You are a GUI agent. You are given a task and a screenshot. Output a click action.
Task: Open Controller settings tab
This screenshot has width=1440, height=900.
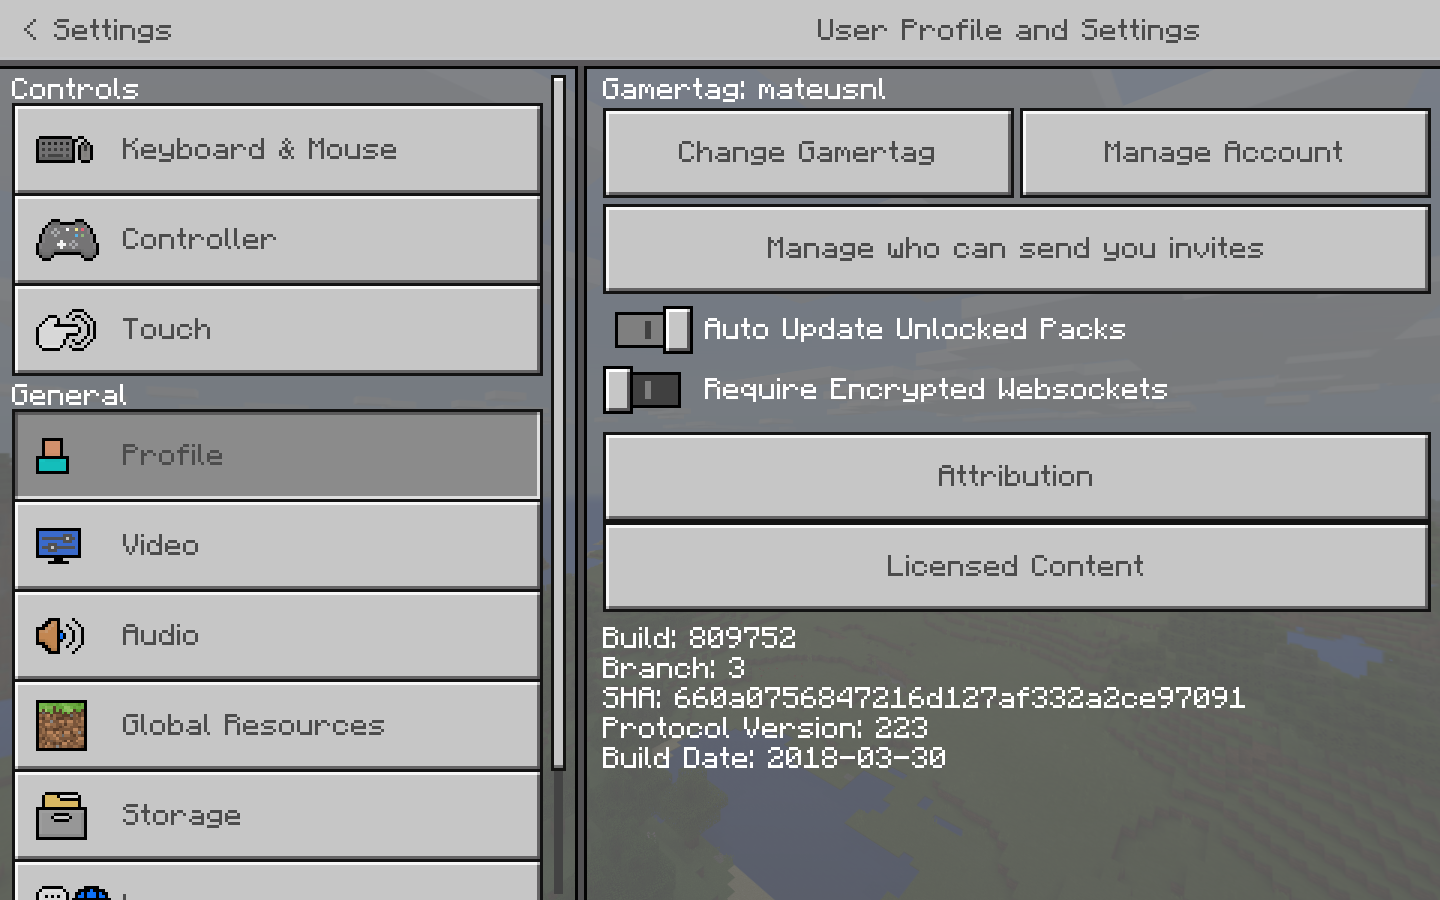[278, 240]
